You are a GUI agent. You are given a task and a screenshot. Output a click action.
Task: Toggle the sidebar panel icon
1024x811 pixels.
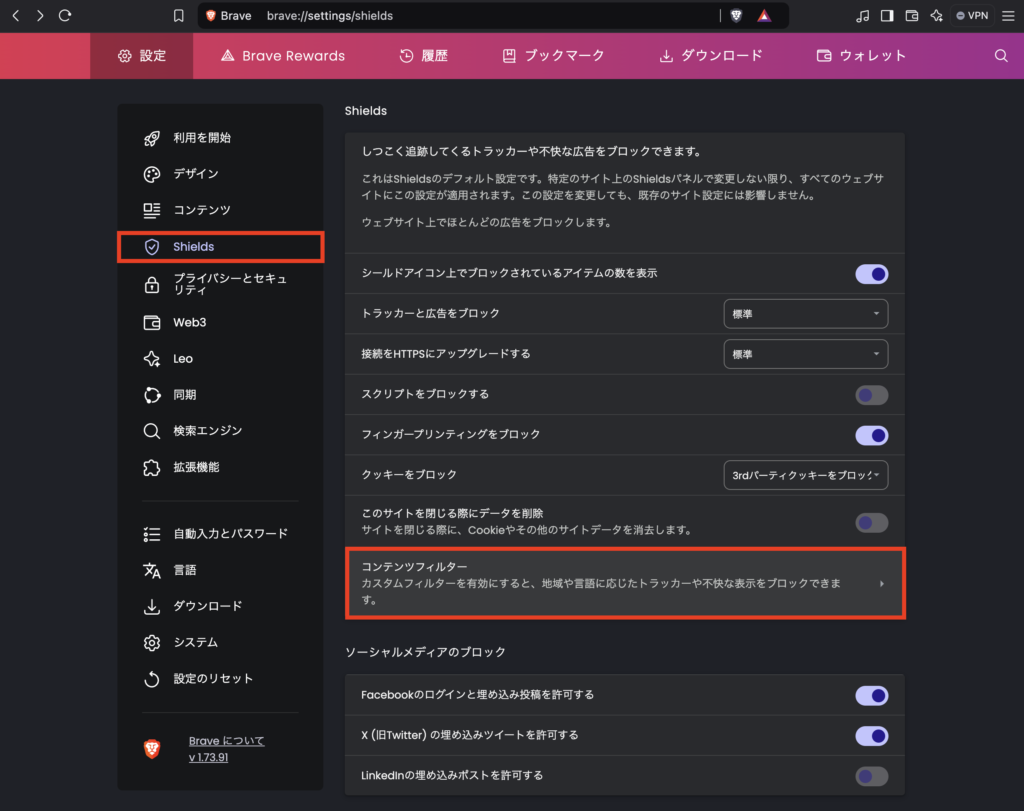[887, 16]
